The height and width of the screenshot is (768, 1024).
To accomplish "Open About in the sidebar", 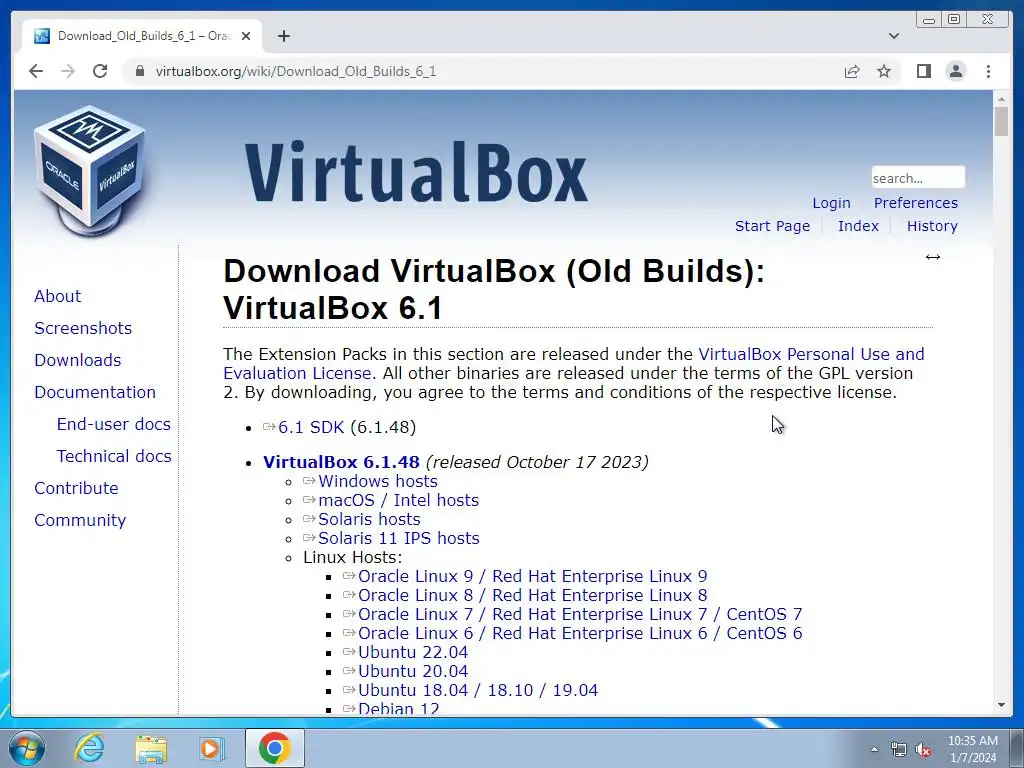I will [x=57, y=296].
